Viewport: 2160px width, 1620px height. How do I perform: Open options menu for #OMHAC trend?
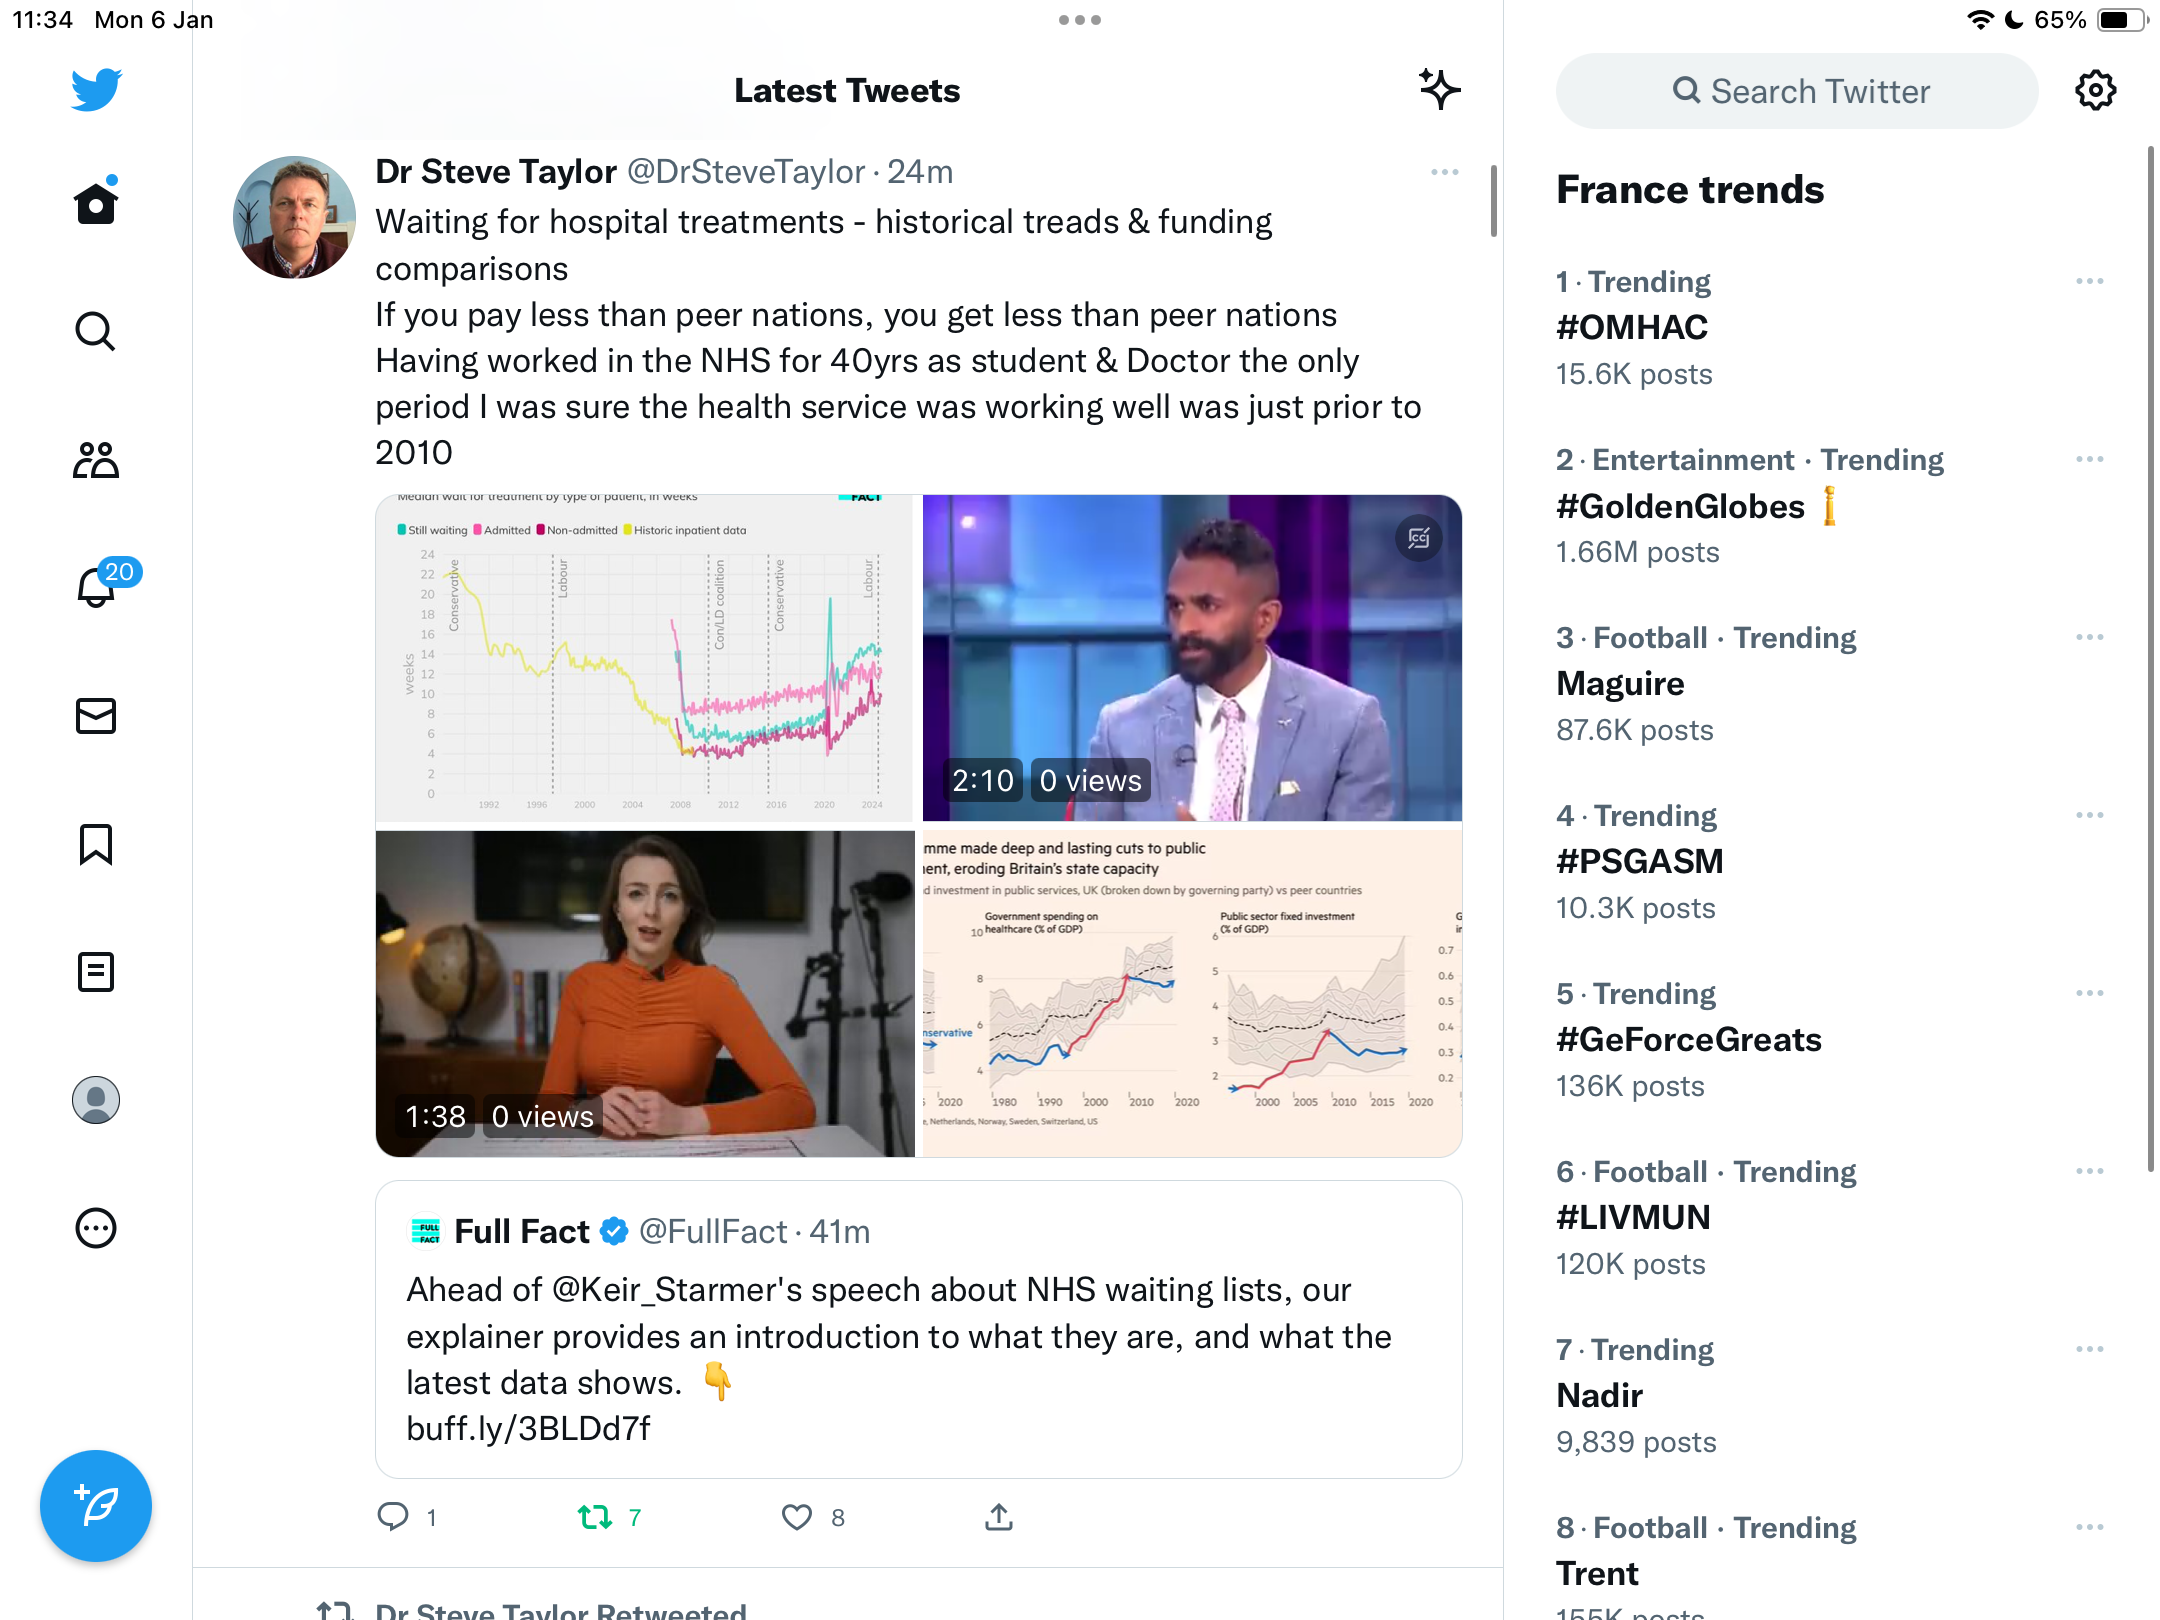2090,282
